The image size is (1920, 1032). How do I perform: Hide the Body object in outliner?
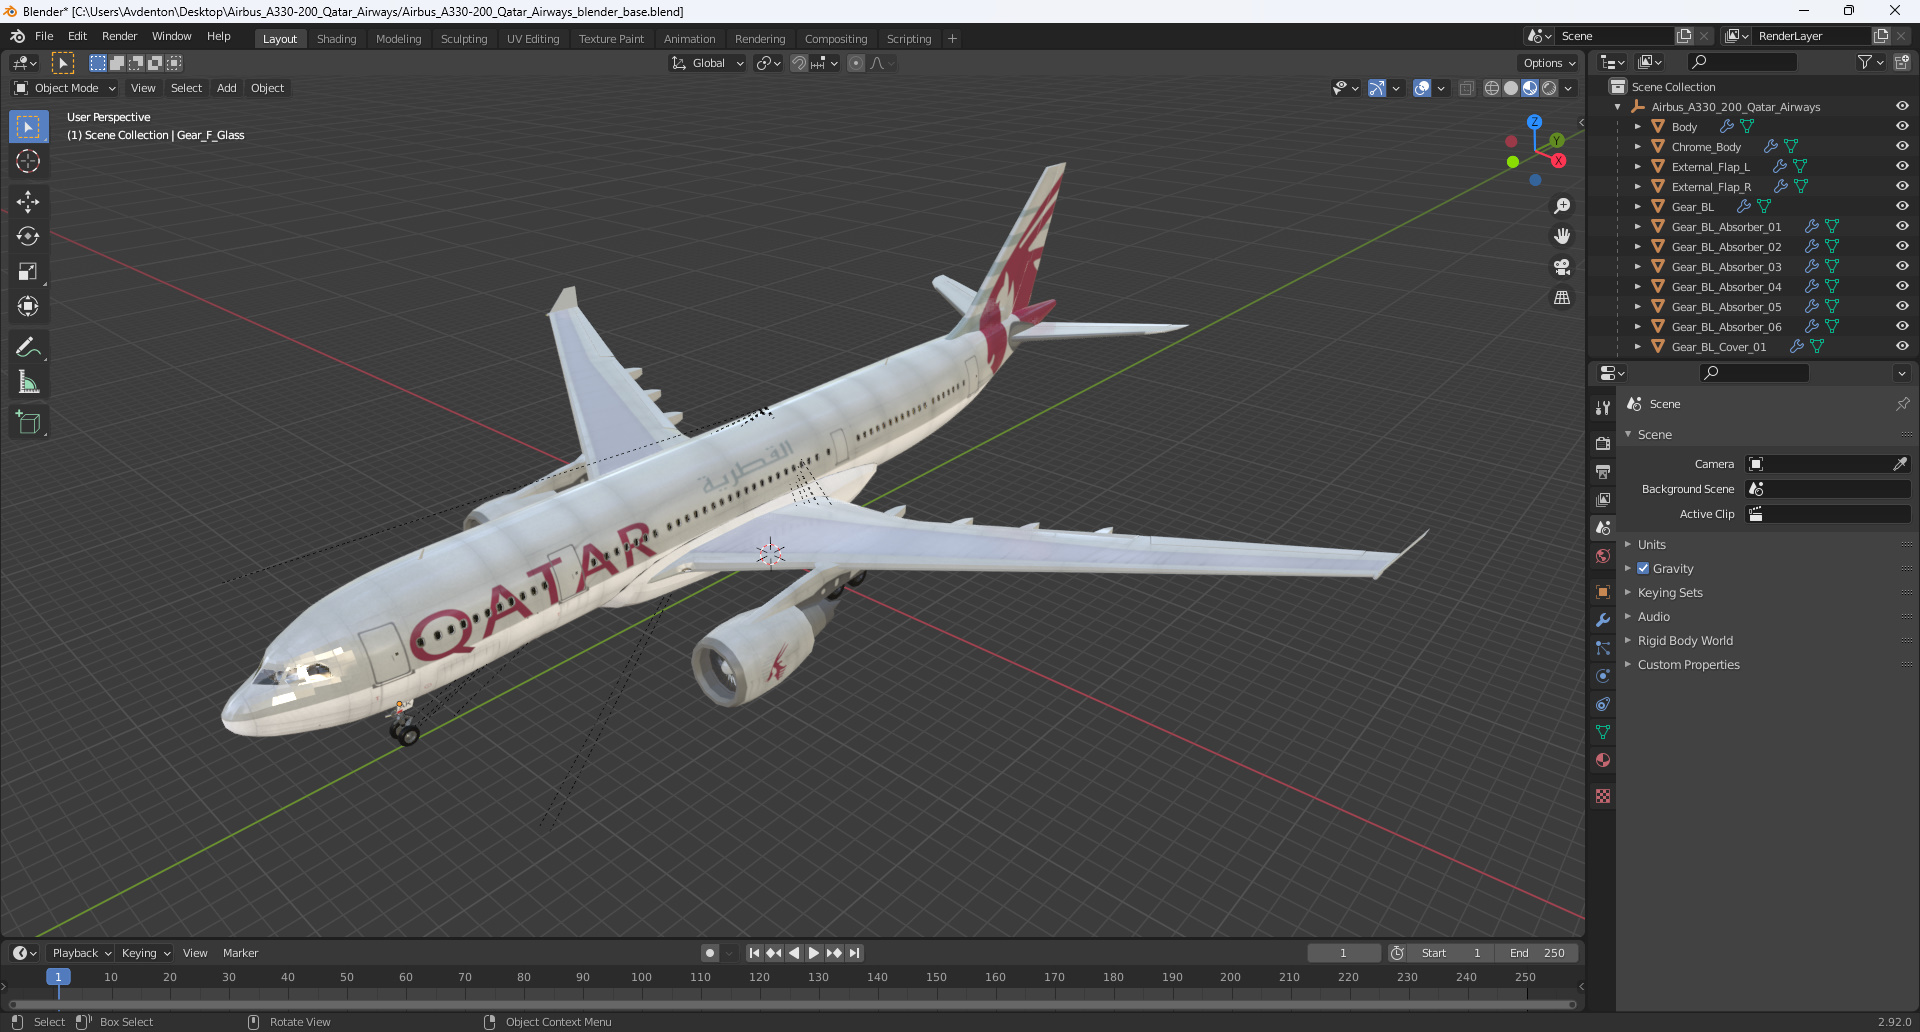pos(1902,126)
